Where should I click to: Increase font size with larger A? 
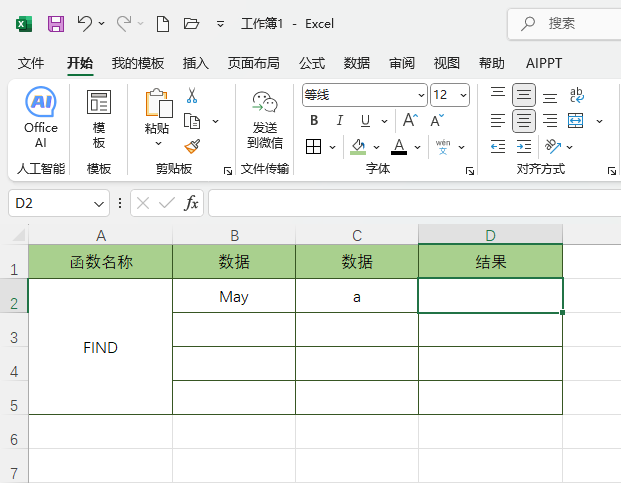tap(410, 120)
